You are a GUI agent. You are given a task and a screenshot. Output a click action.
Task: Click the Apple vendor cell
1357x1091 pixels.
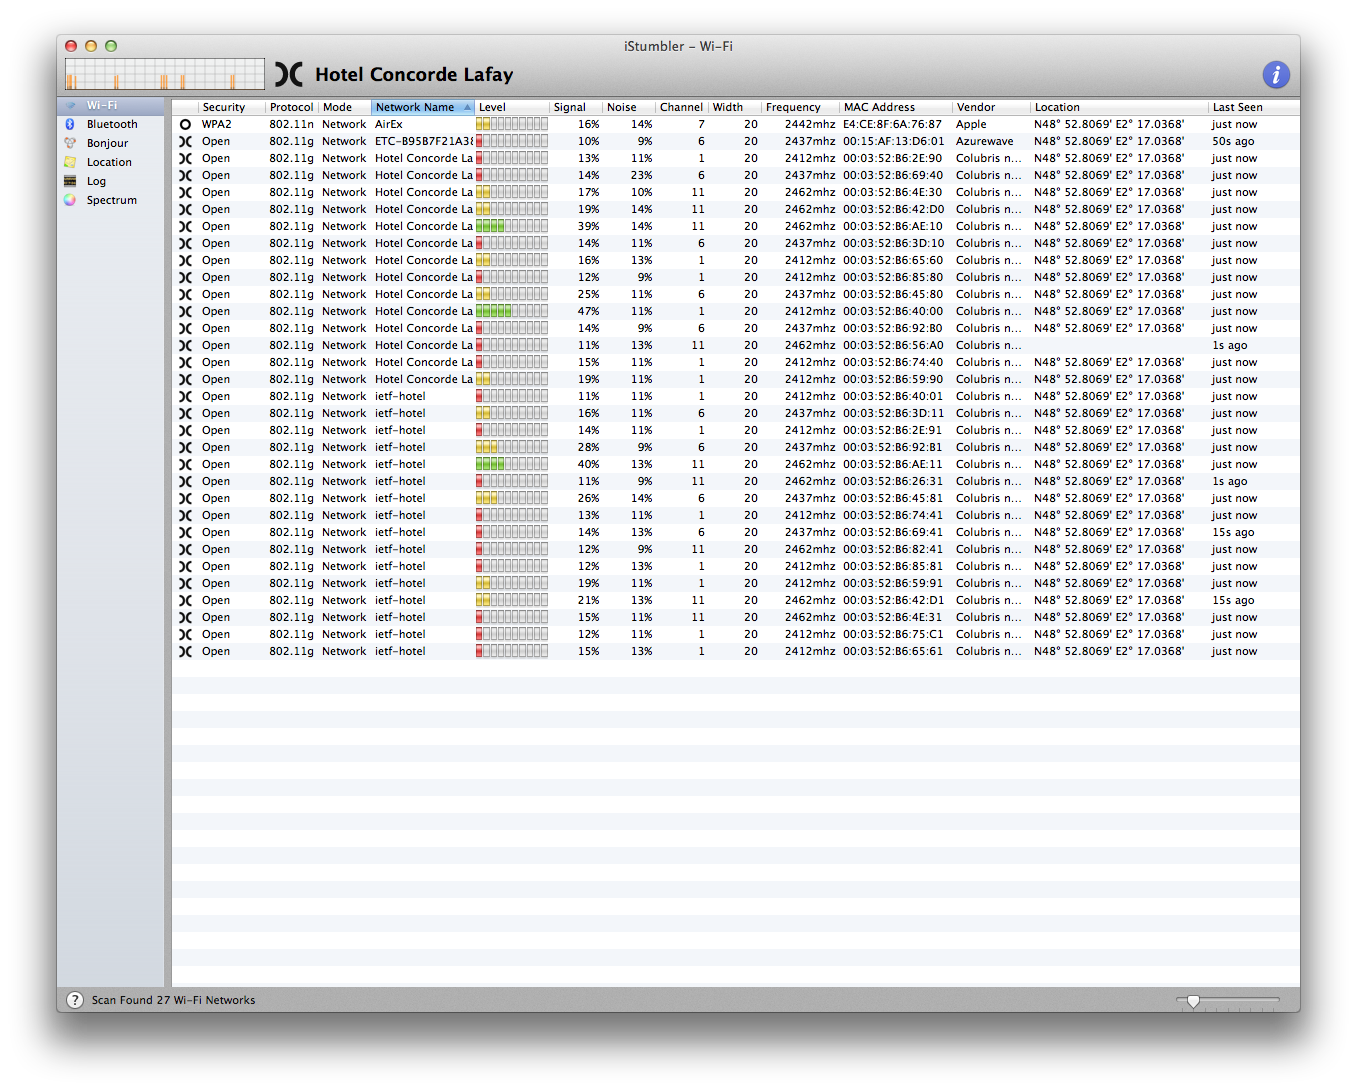pyautogui.click(x=971, y=124)
